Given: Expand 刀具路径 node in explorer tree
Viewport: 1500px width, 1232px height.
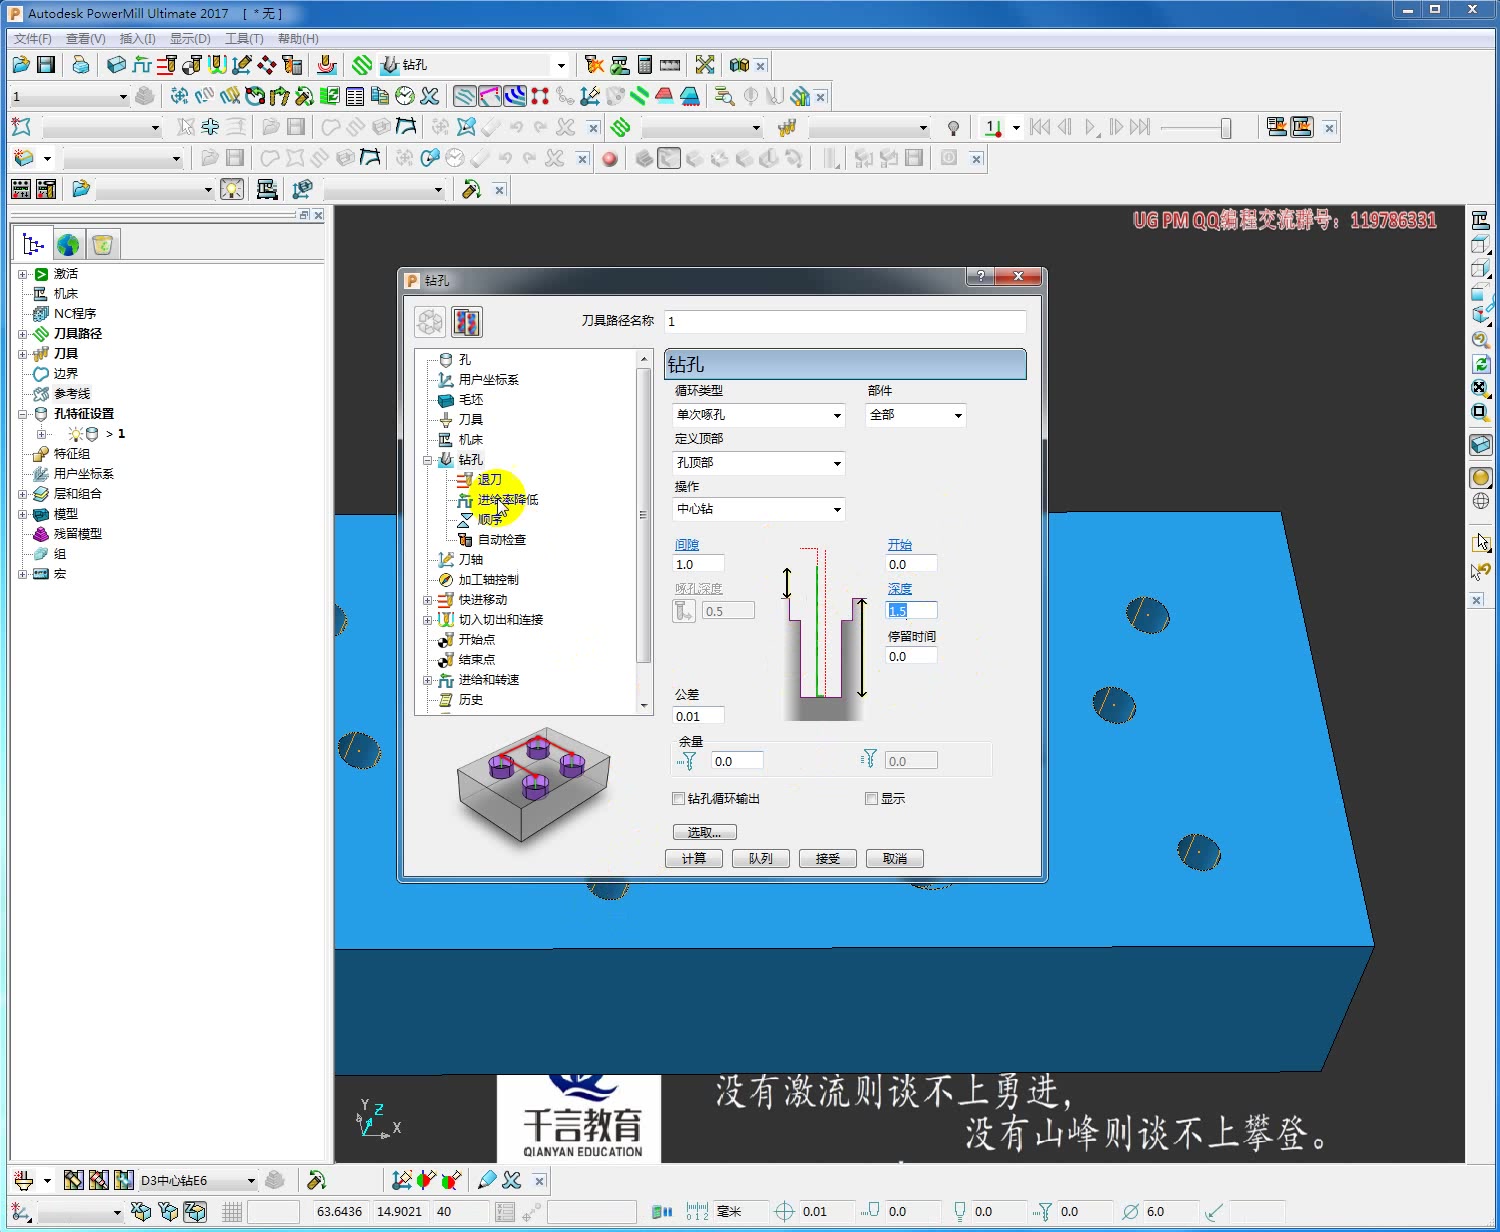Looking at the screenshot, I should point(22,334).
